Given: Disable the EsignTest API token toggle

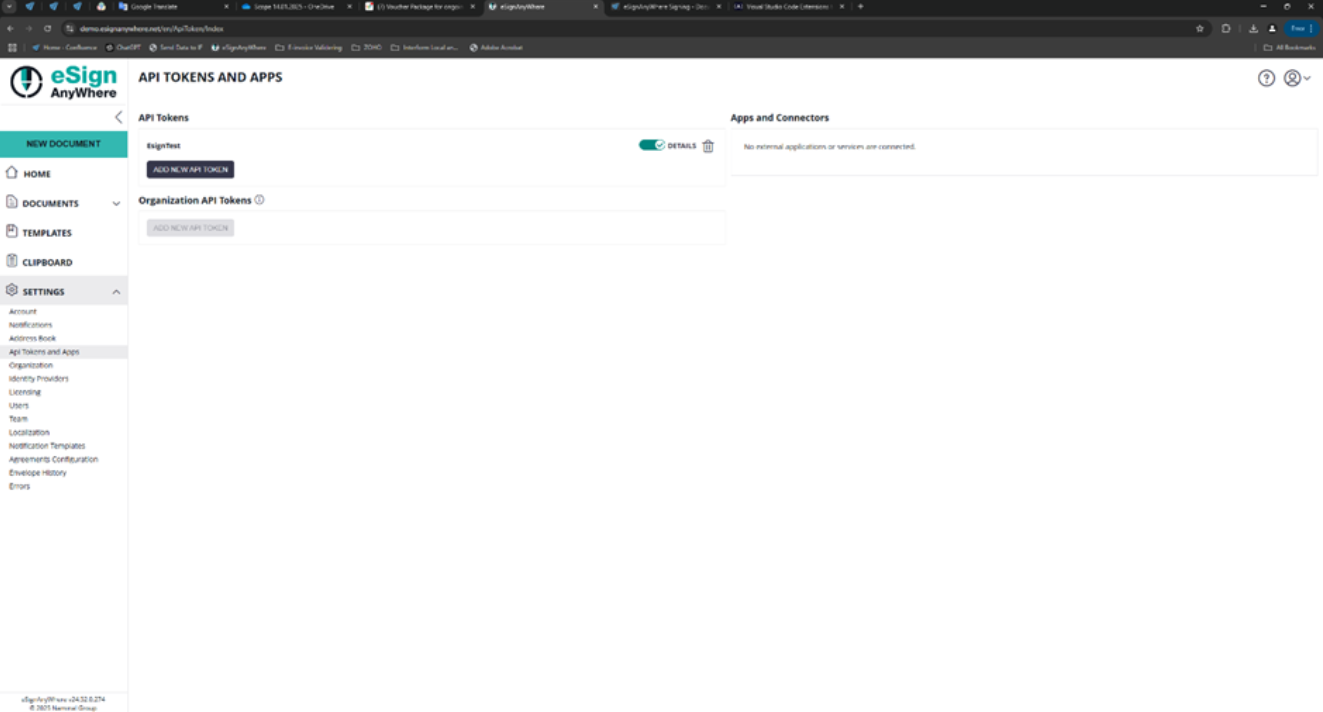Looking at the screenshot, I should pyautogui.click(x=651, y=145).
